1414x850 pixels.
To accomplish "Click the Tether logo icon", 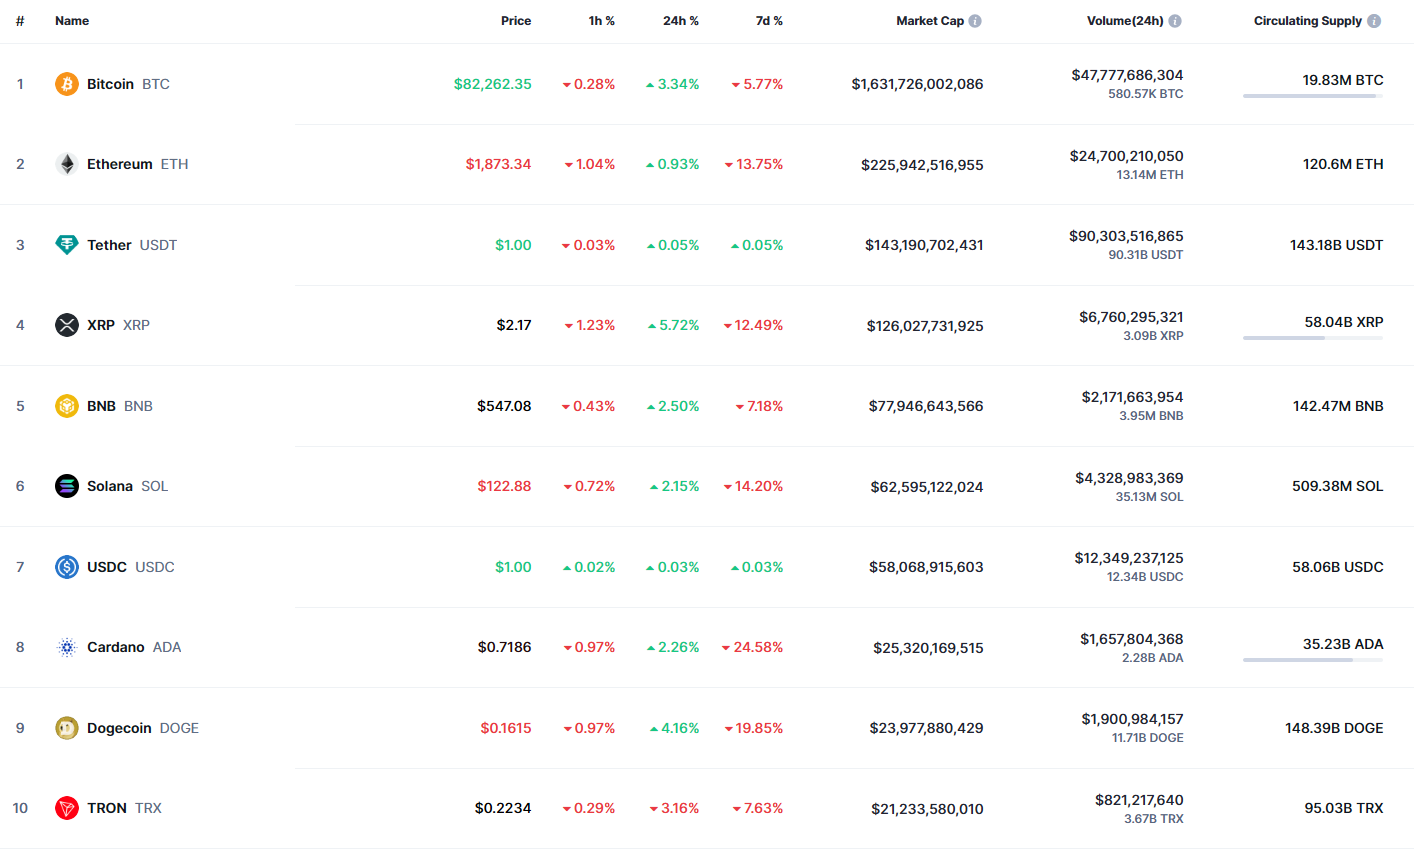I will [x=67, y=245].
